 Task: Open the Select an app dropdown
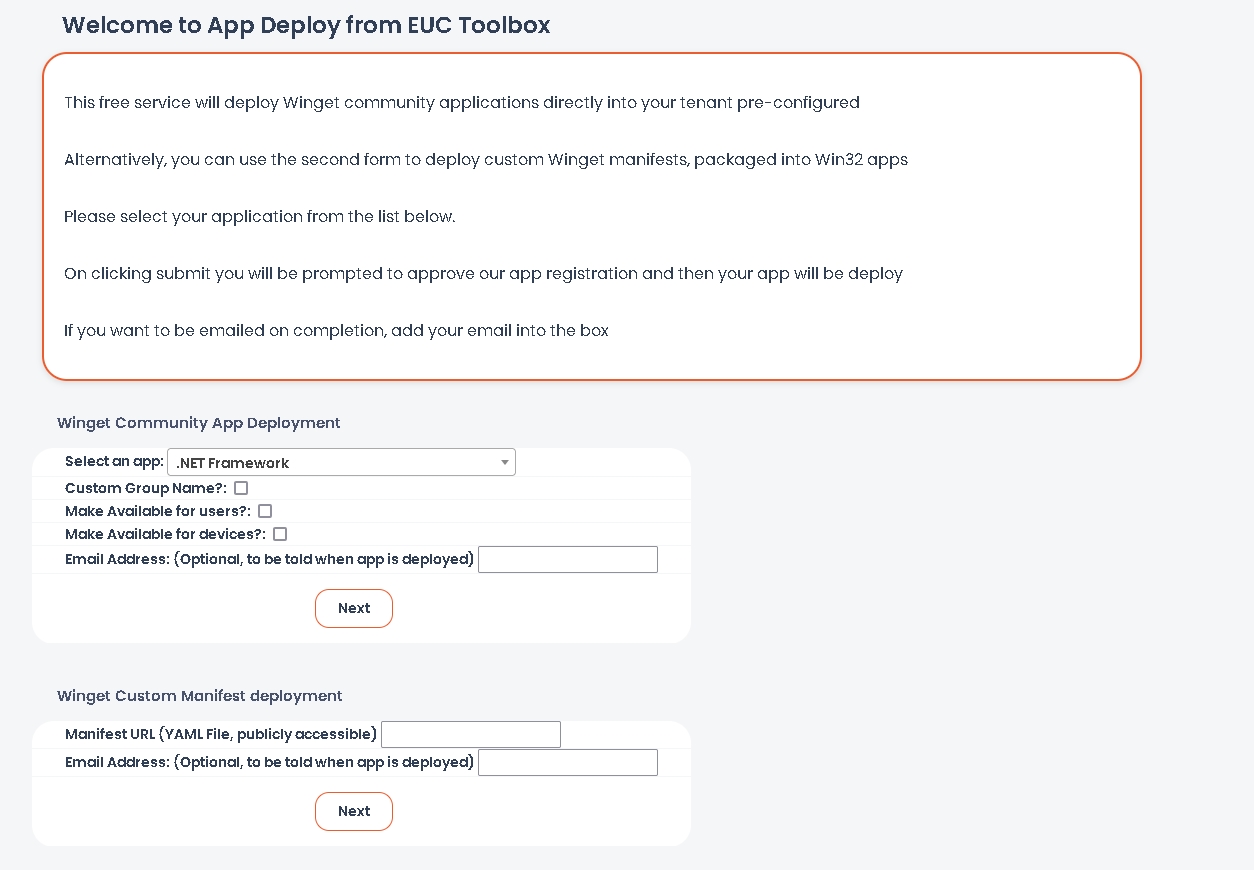click(340, 462)
